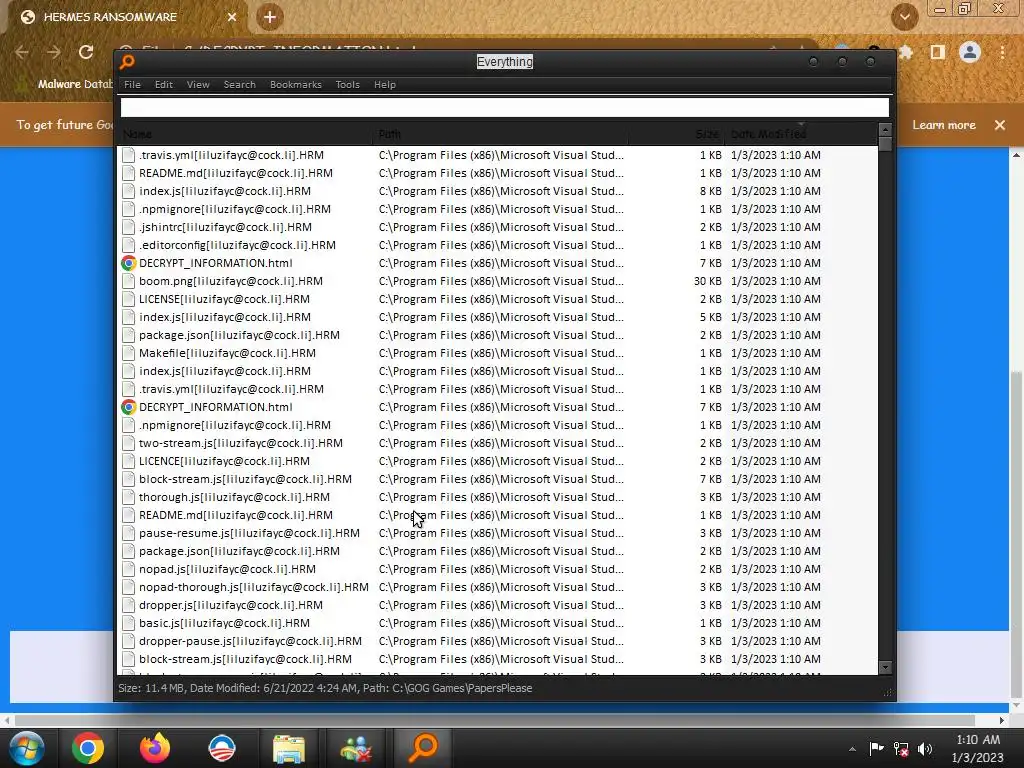Screen dimensions: 1024x768
Task: Open Windows Explorer from the taskbar
Action: 289,748
